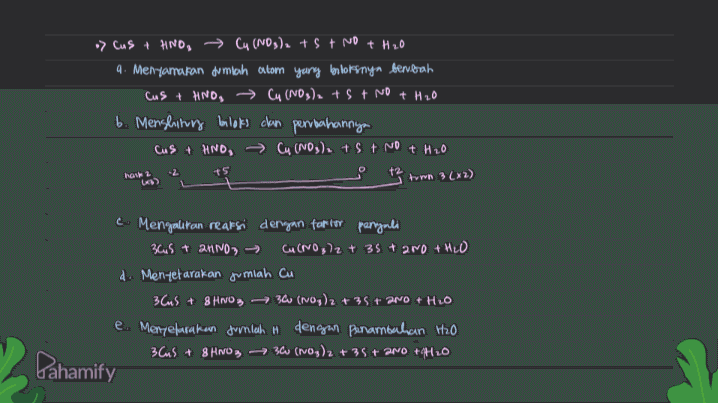The width and height of the screenshot is (718, 406).
Task: Click the 'turun 3 (x2)' note
Action: coord(441,175)
